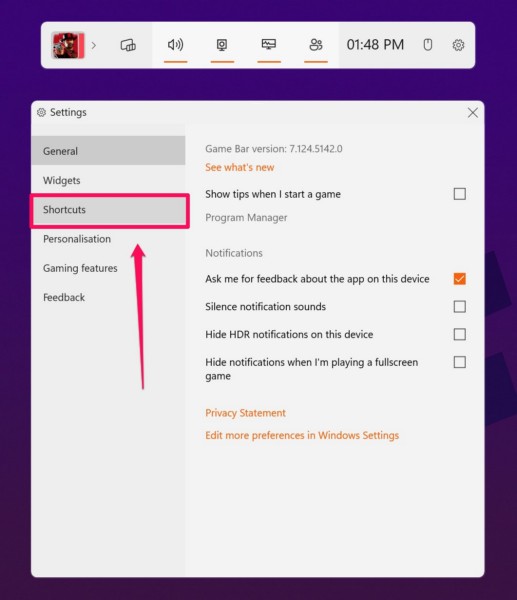
Task: Check Hide notifications when playing fullscreen game
Action: 460,362
